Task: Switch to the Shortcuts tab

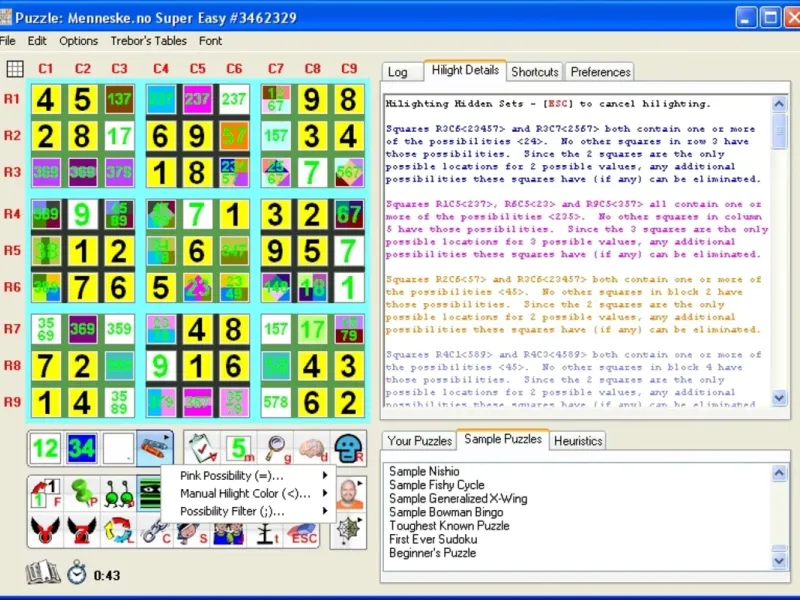Action: pos(535,72)
